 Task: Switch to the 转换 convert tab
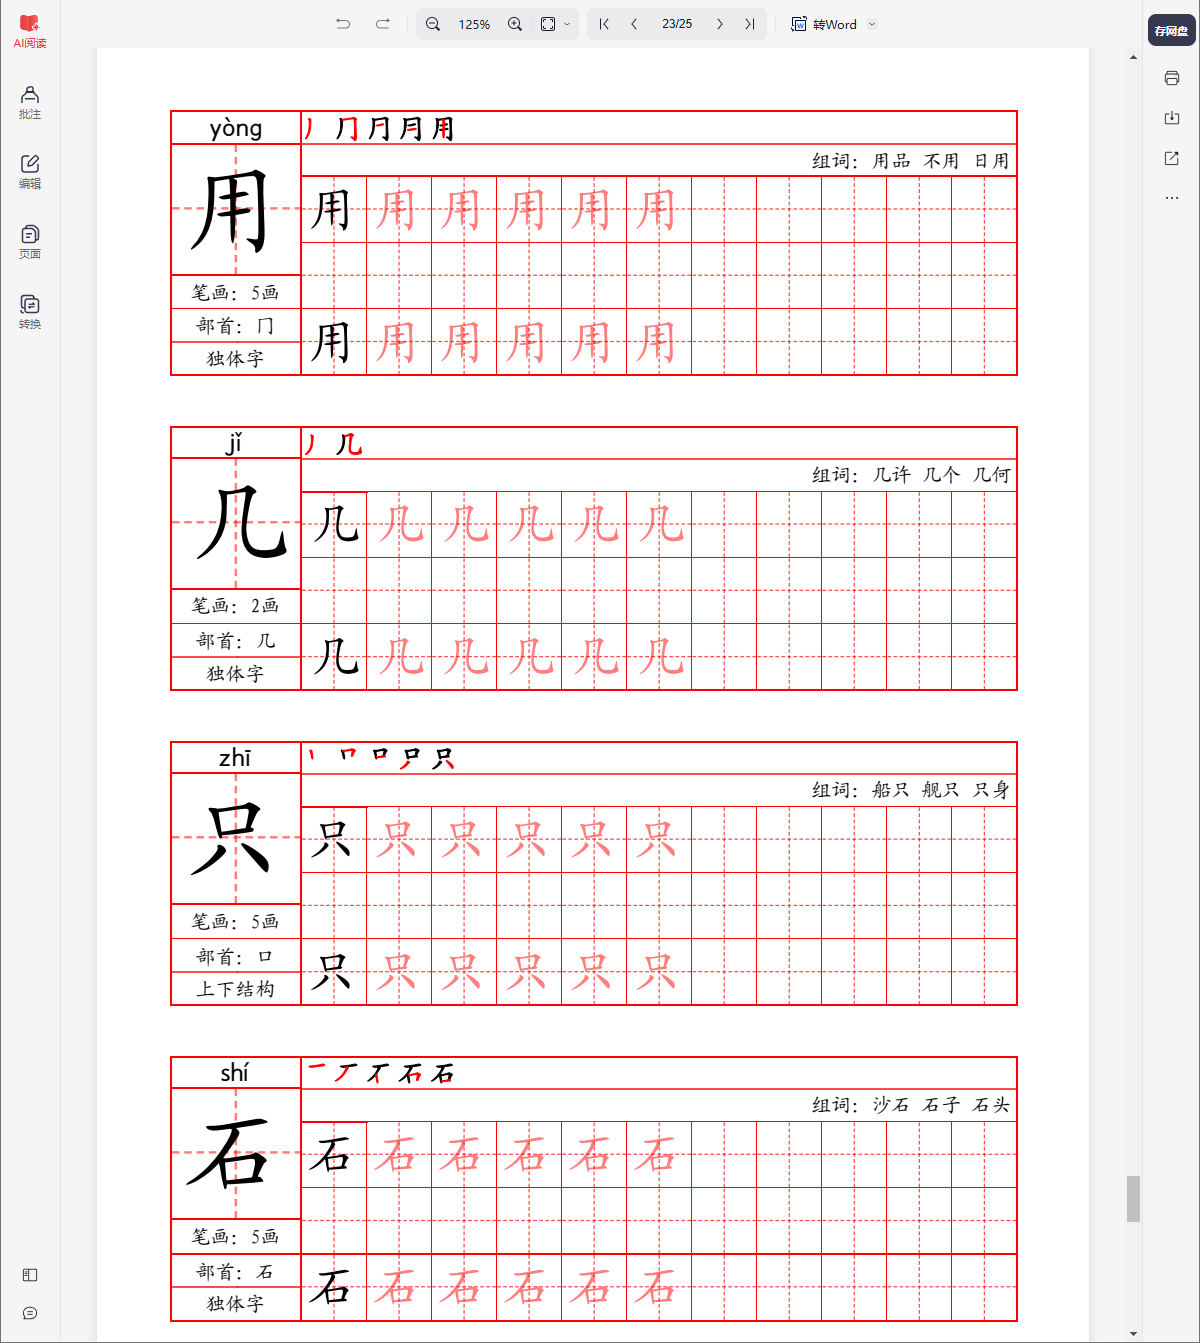click(x=29, y=308)
